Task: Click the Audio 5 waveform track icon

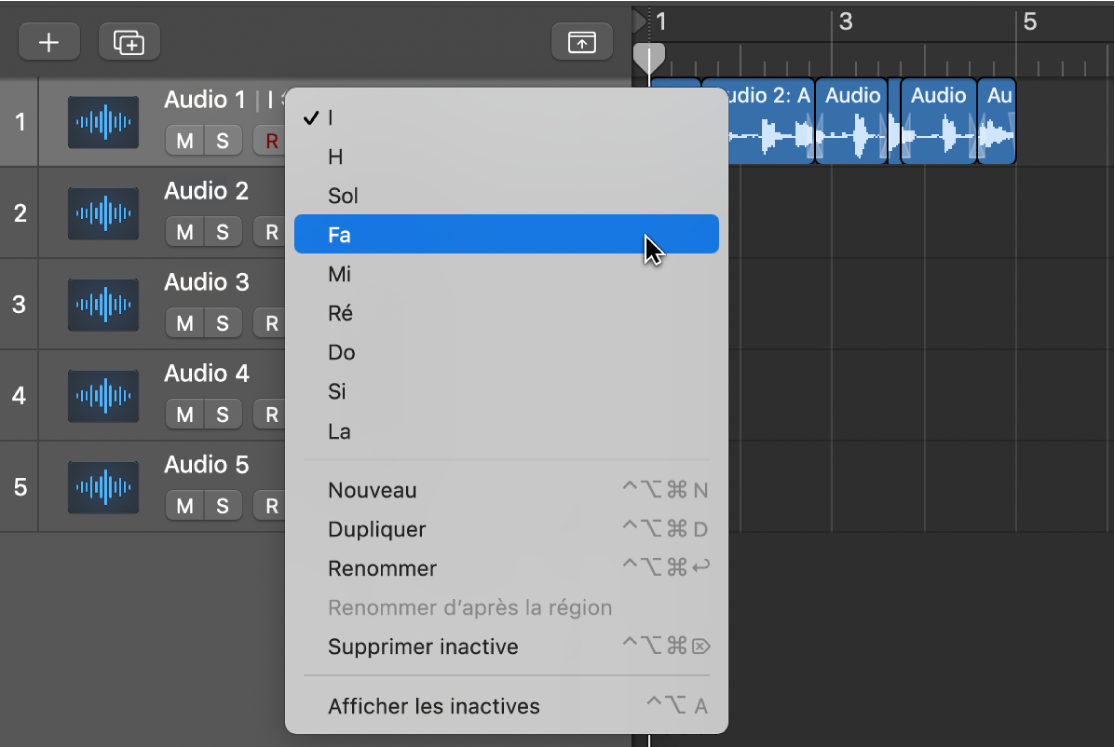Action: tap(103, 487)
